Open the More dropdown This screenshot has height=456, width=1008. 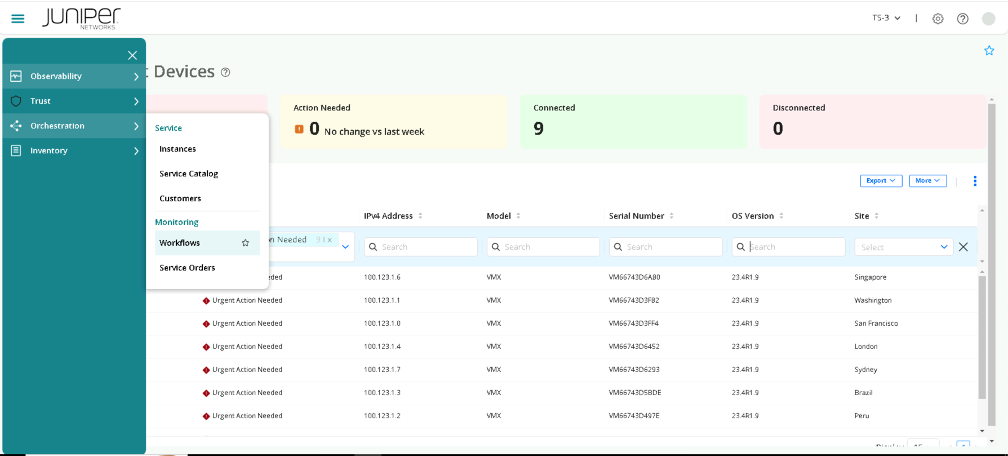tap(928, 181)
